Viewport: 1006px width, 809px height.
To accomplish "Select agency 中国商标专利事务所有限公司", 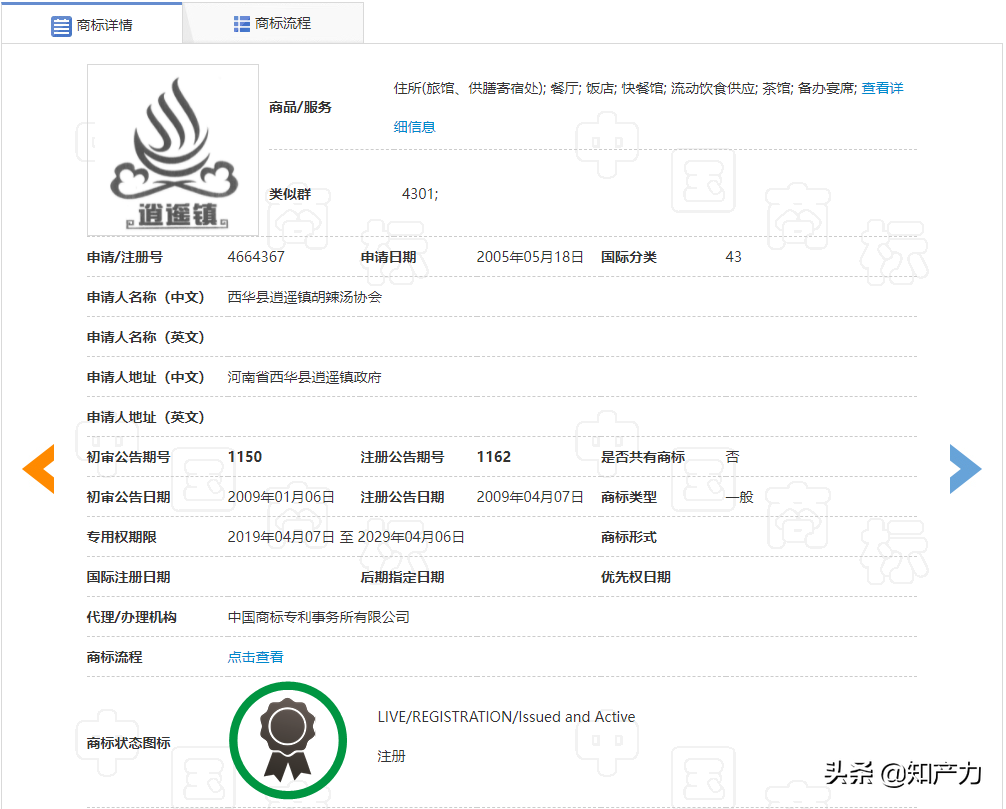I will [319, 617].
